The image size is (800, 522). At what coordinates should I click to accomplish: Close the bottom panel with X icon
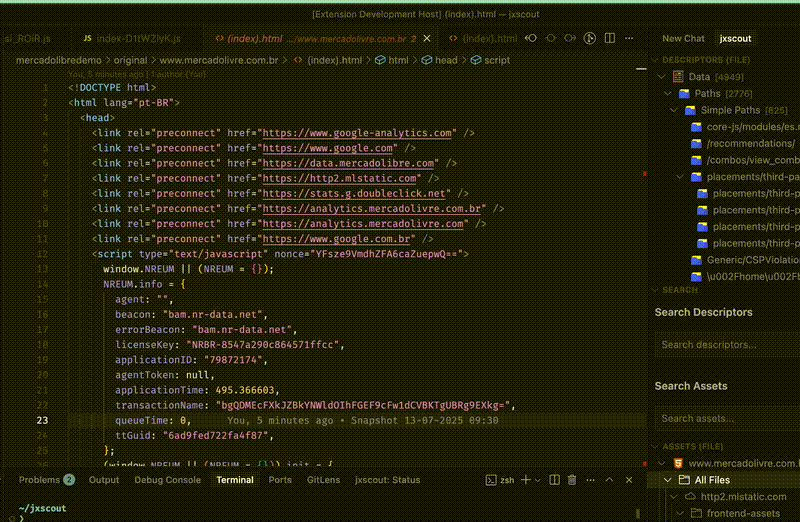pos(629,480)
